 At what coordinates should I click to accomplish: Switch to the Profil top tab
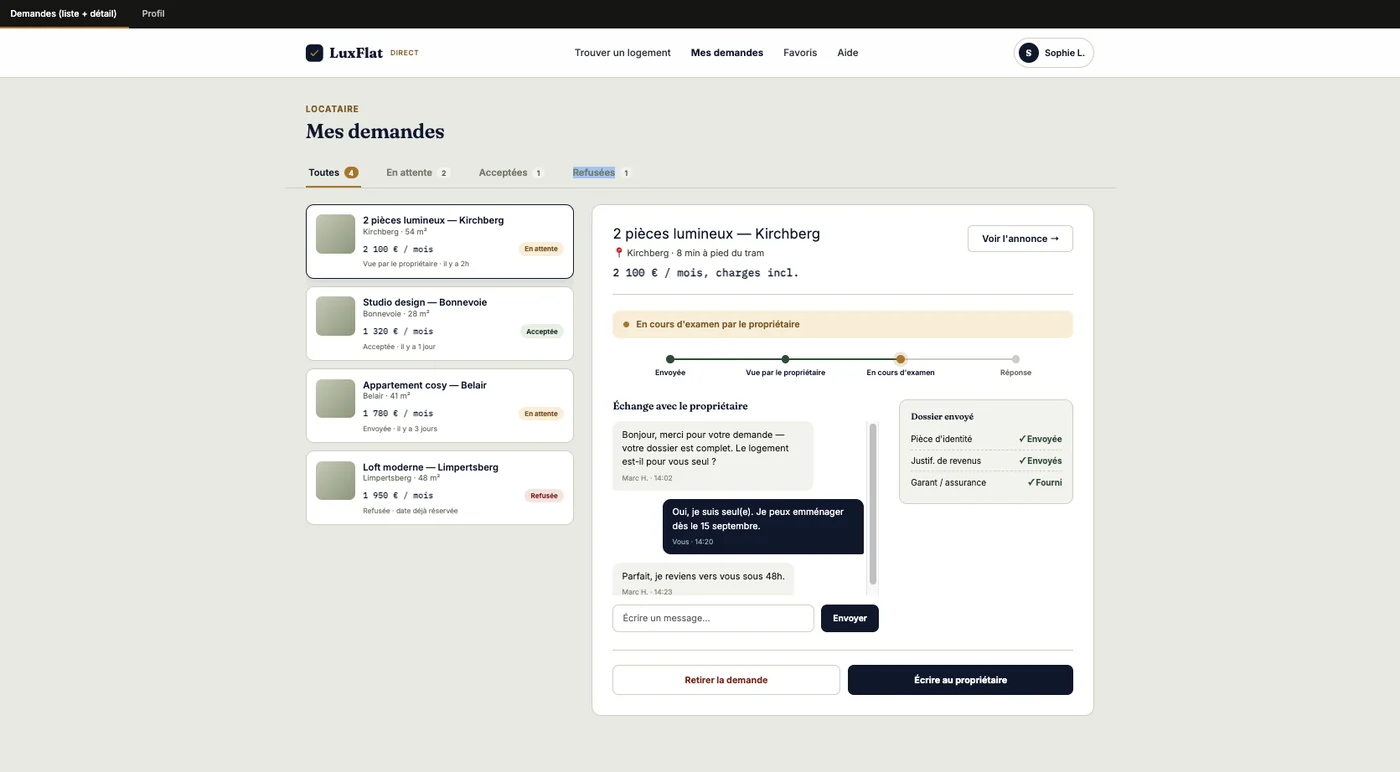pyautogui.click(x=153, y=14)
